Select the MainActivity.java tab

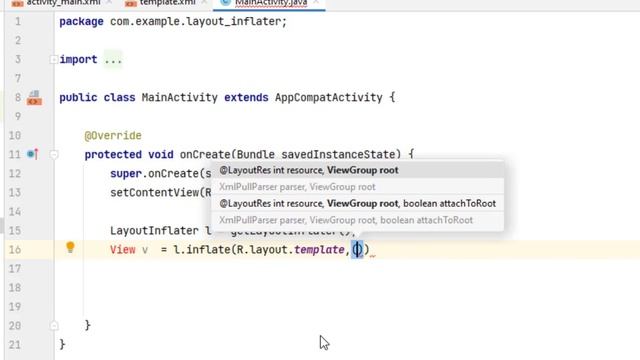point(271,3)
